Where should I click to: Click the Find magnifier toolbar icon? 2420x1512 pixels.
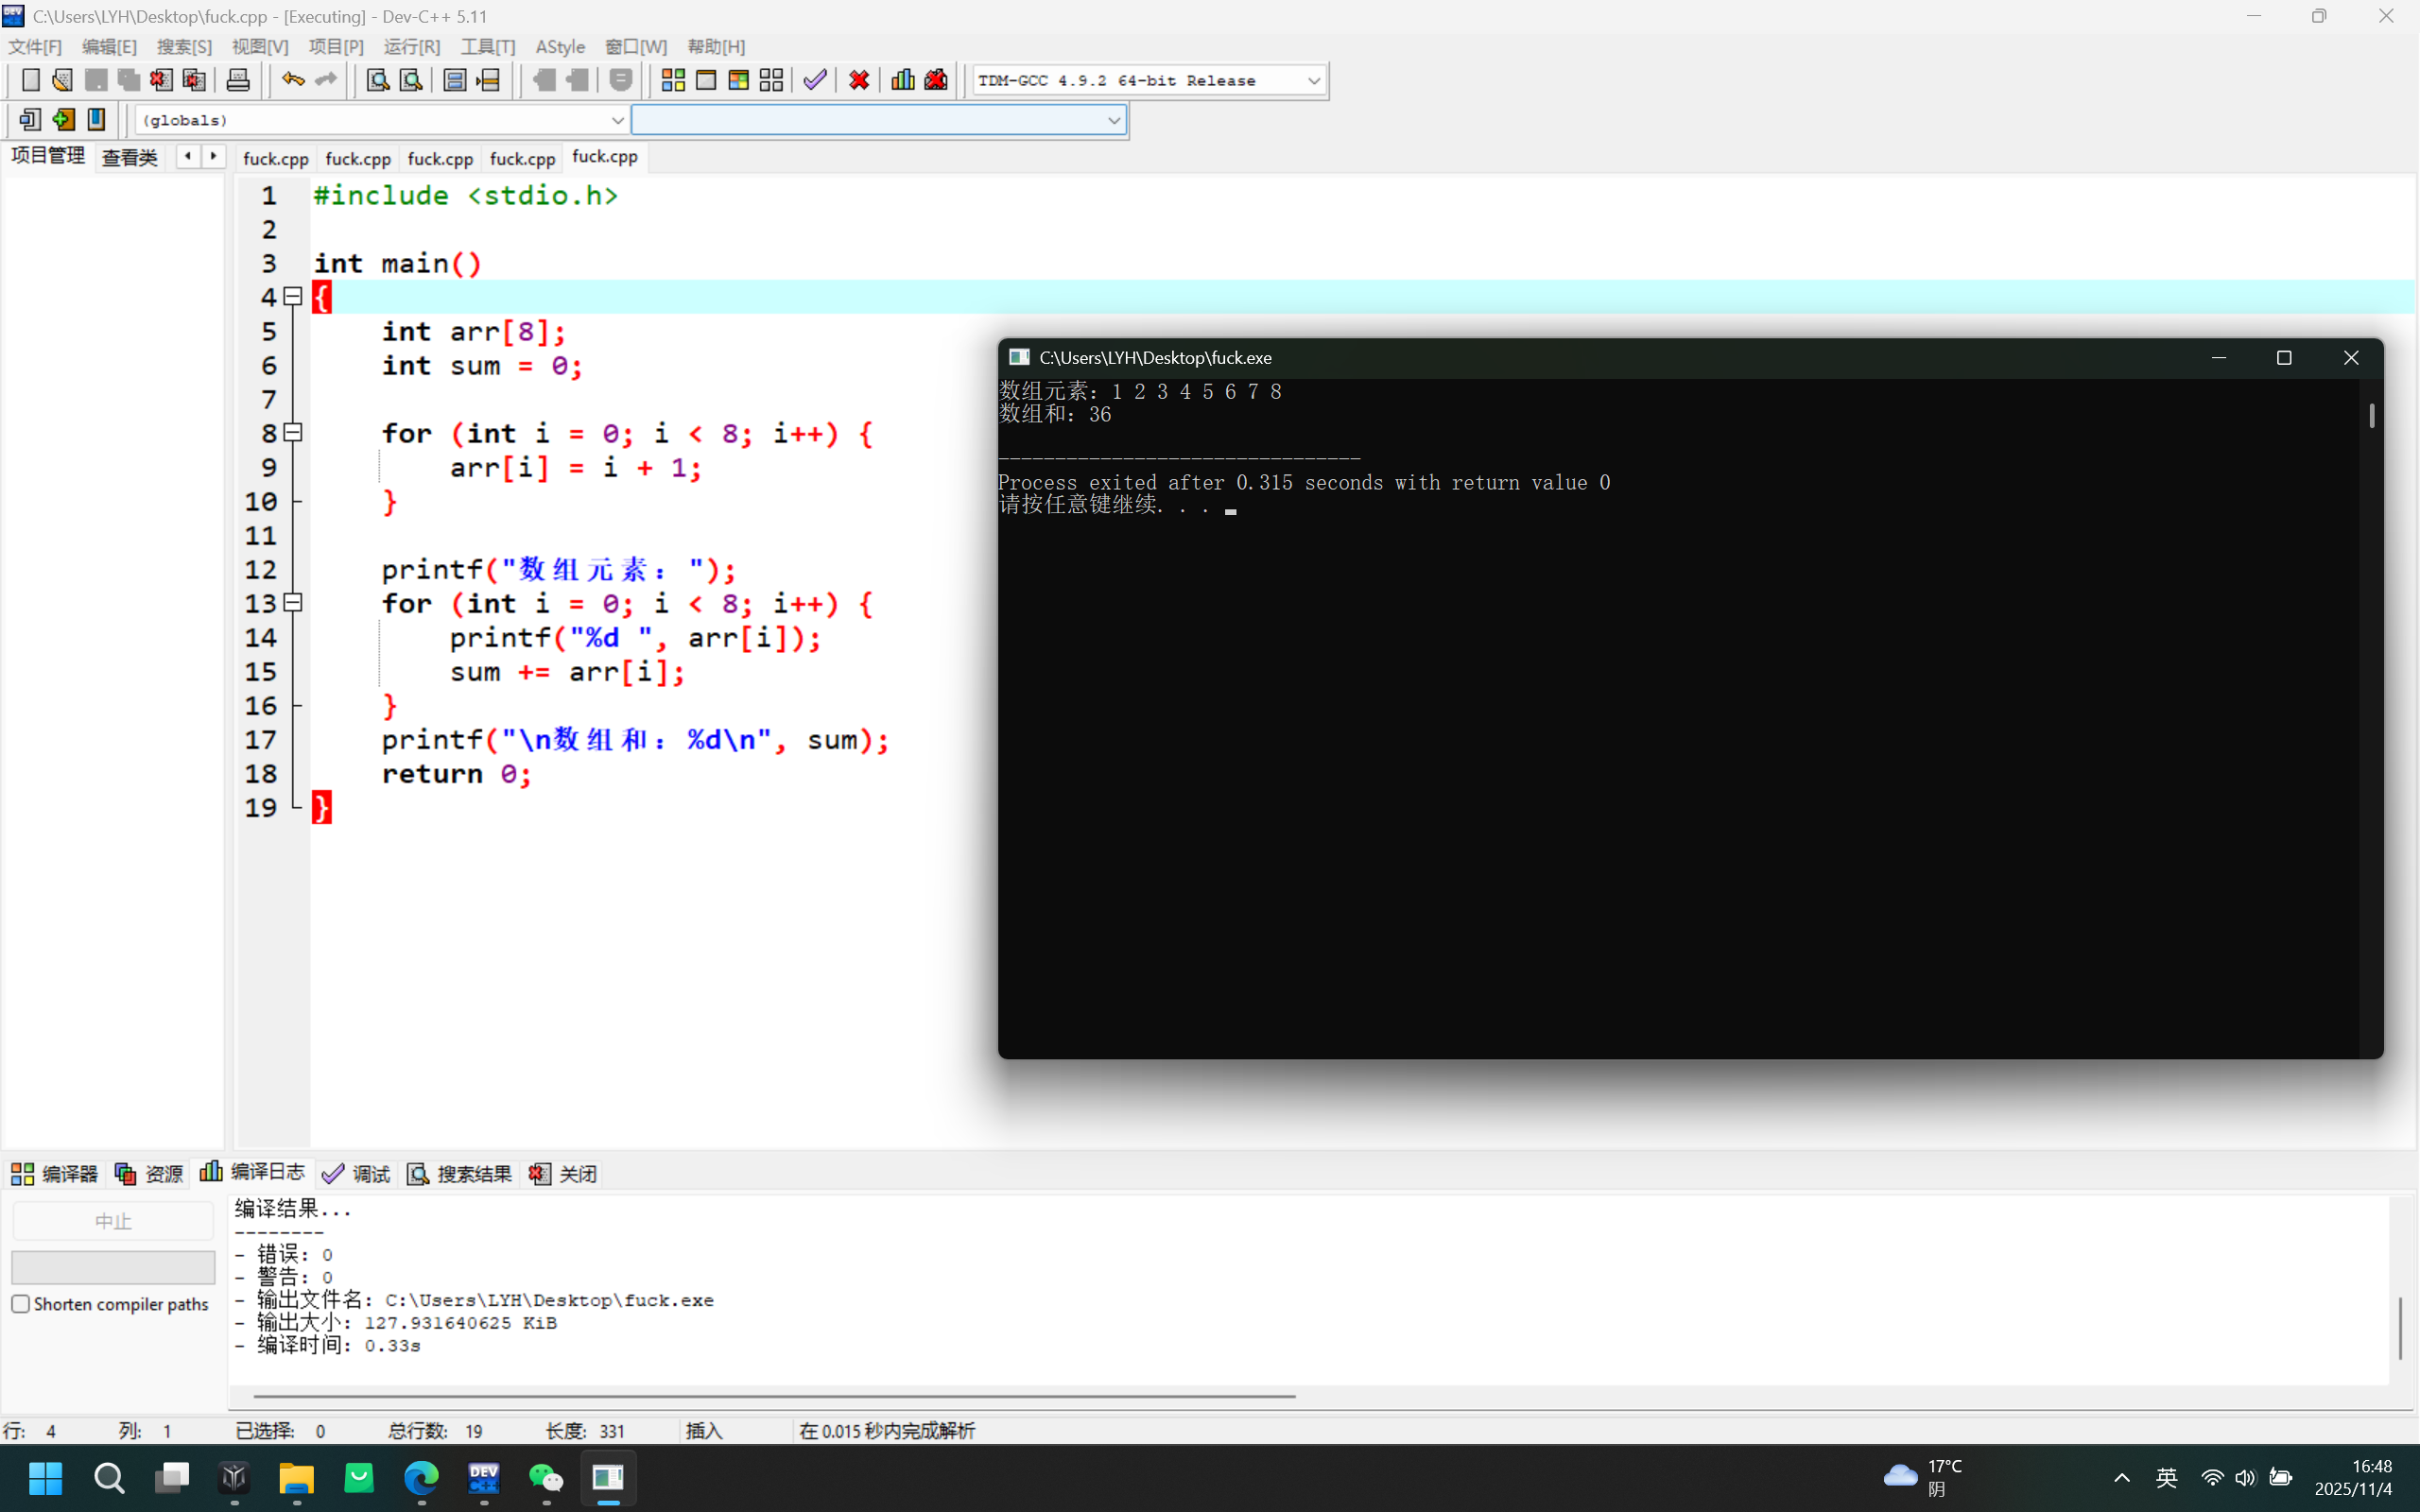[x=377, y=80]
